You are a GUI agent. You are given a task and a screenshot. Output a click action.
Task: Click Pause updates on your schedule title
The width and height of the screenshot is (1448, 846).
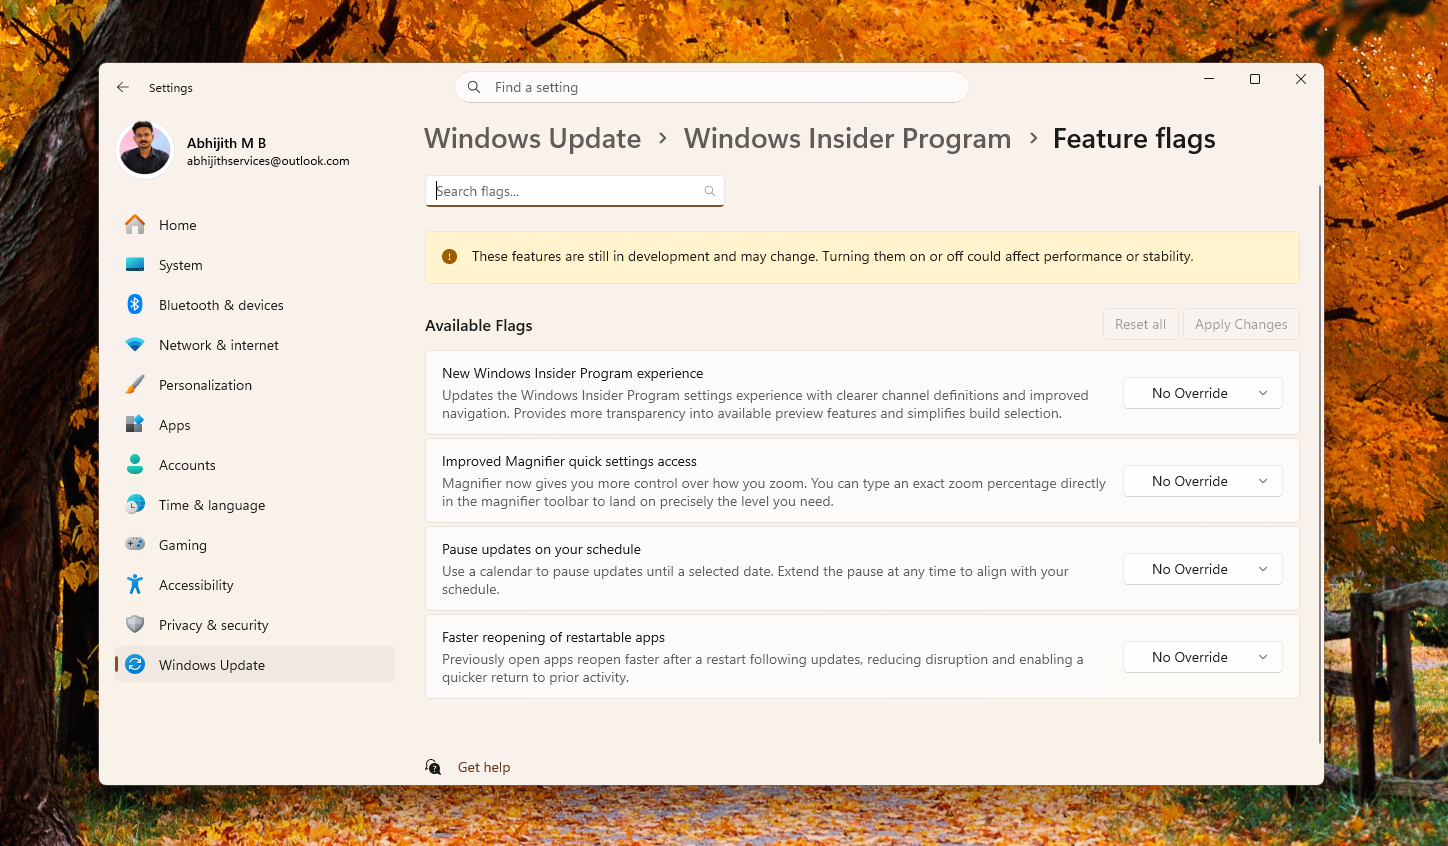(x=542, y=549)
